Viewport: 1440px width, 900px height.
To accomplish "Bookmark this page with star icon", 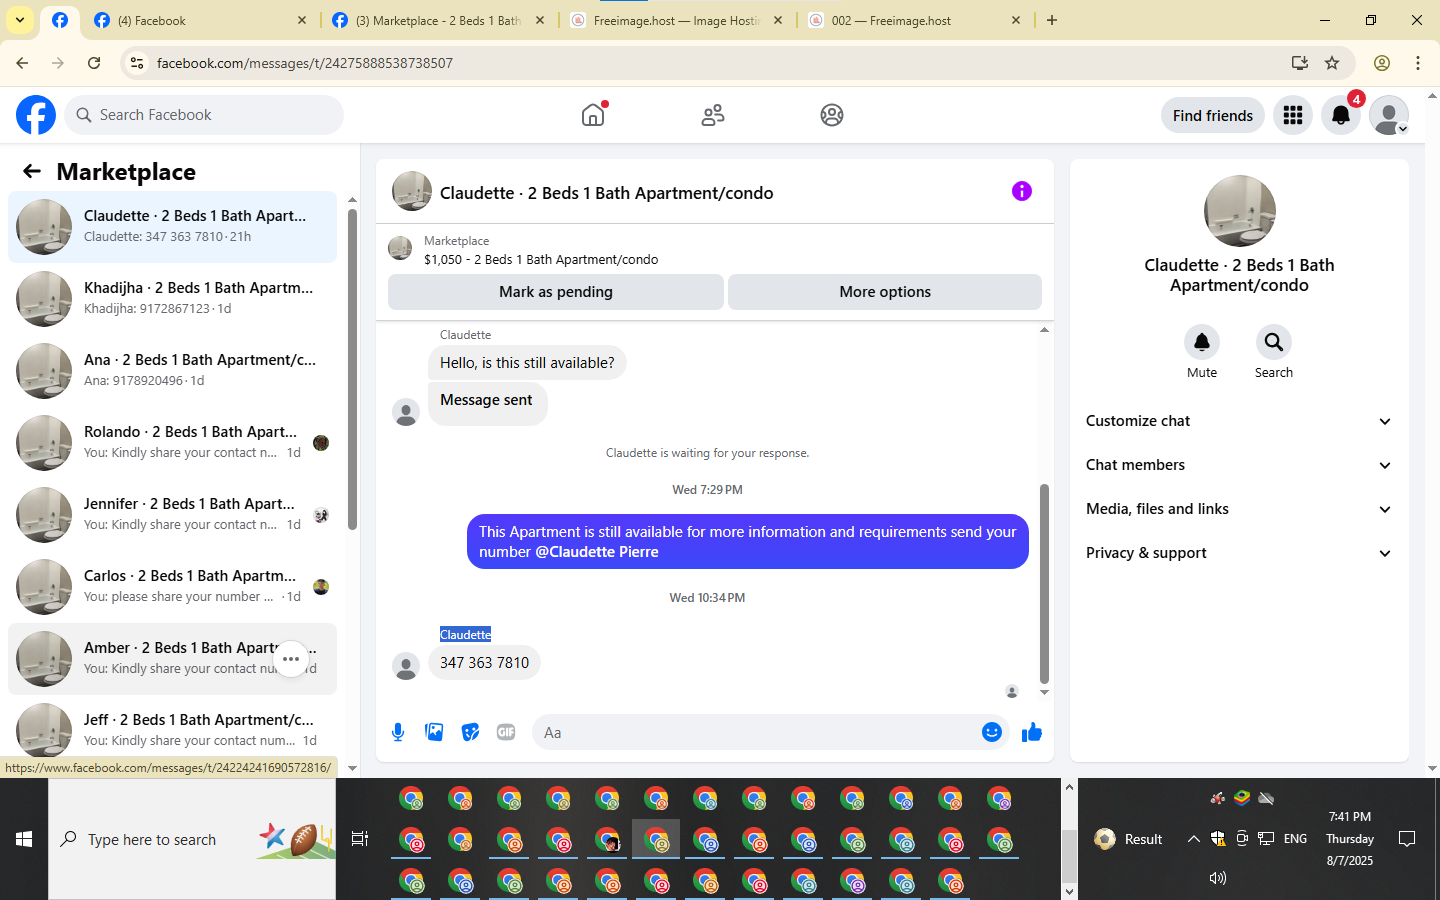I will (1332, 63).
